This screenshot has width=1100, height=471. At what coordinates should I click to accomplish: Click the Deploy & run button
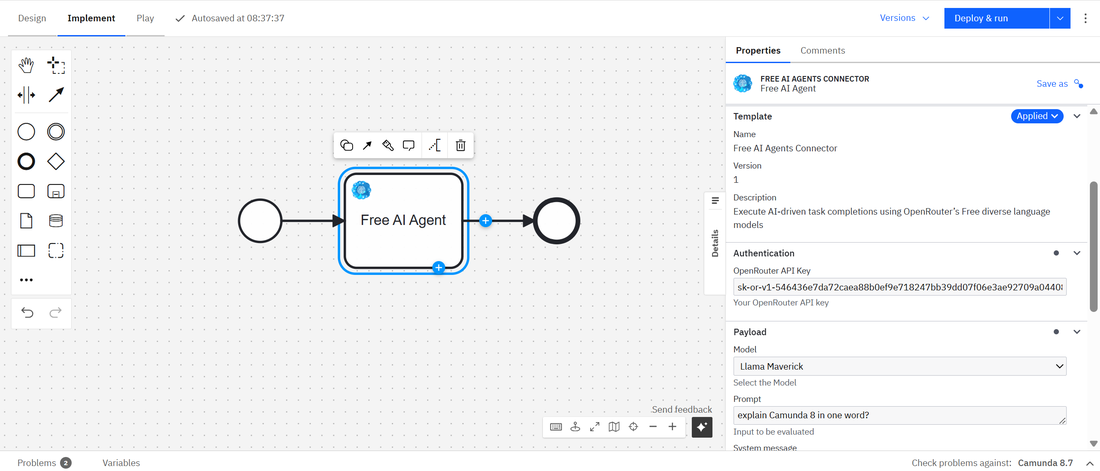(x=995, y=18)
